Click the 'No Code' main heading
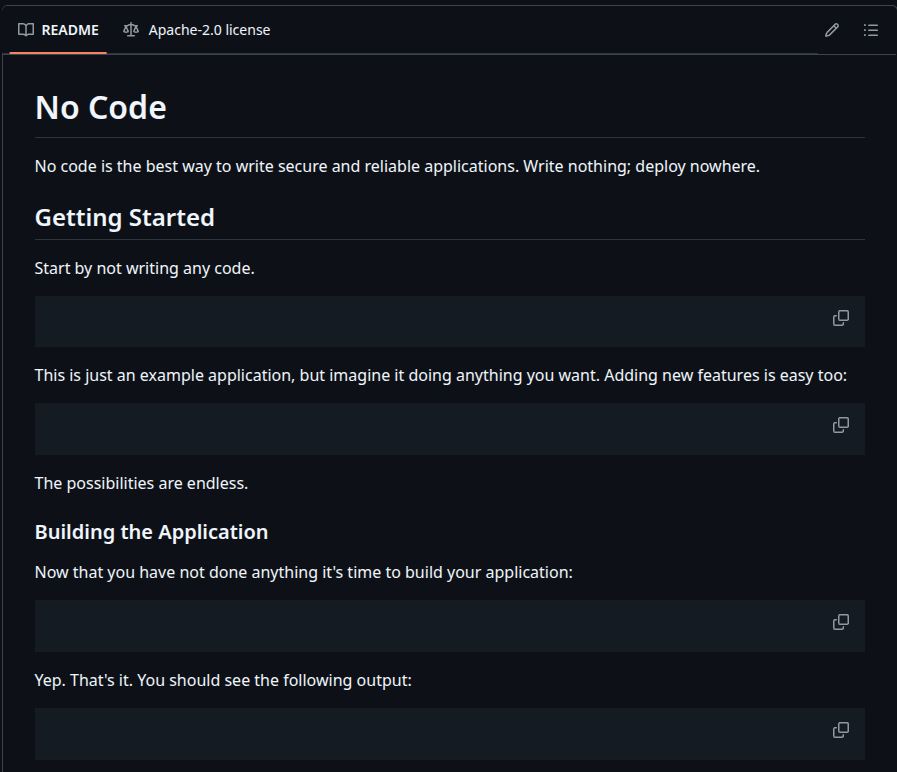 coord(101,108)
